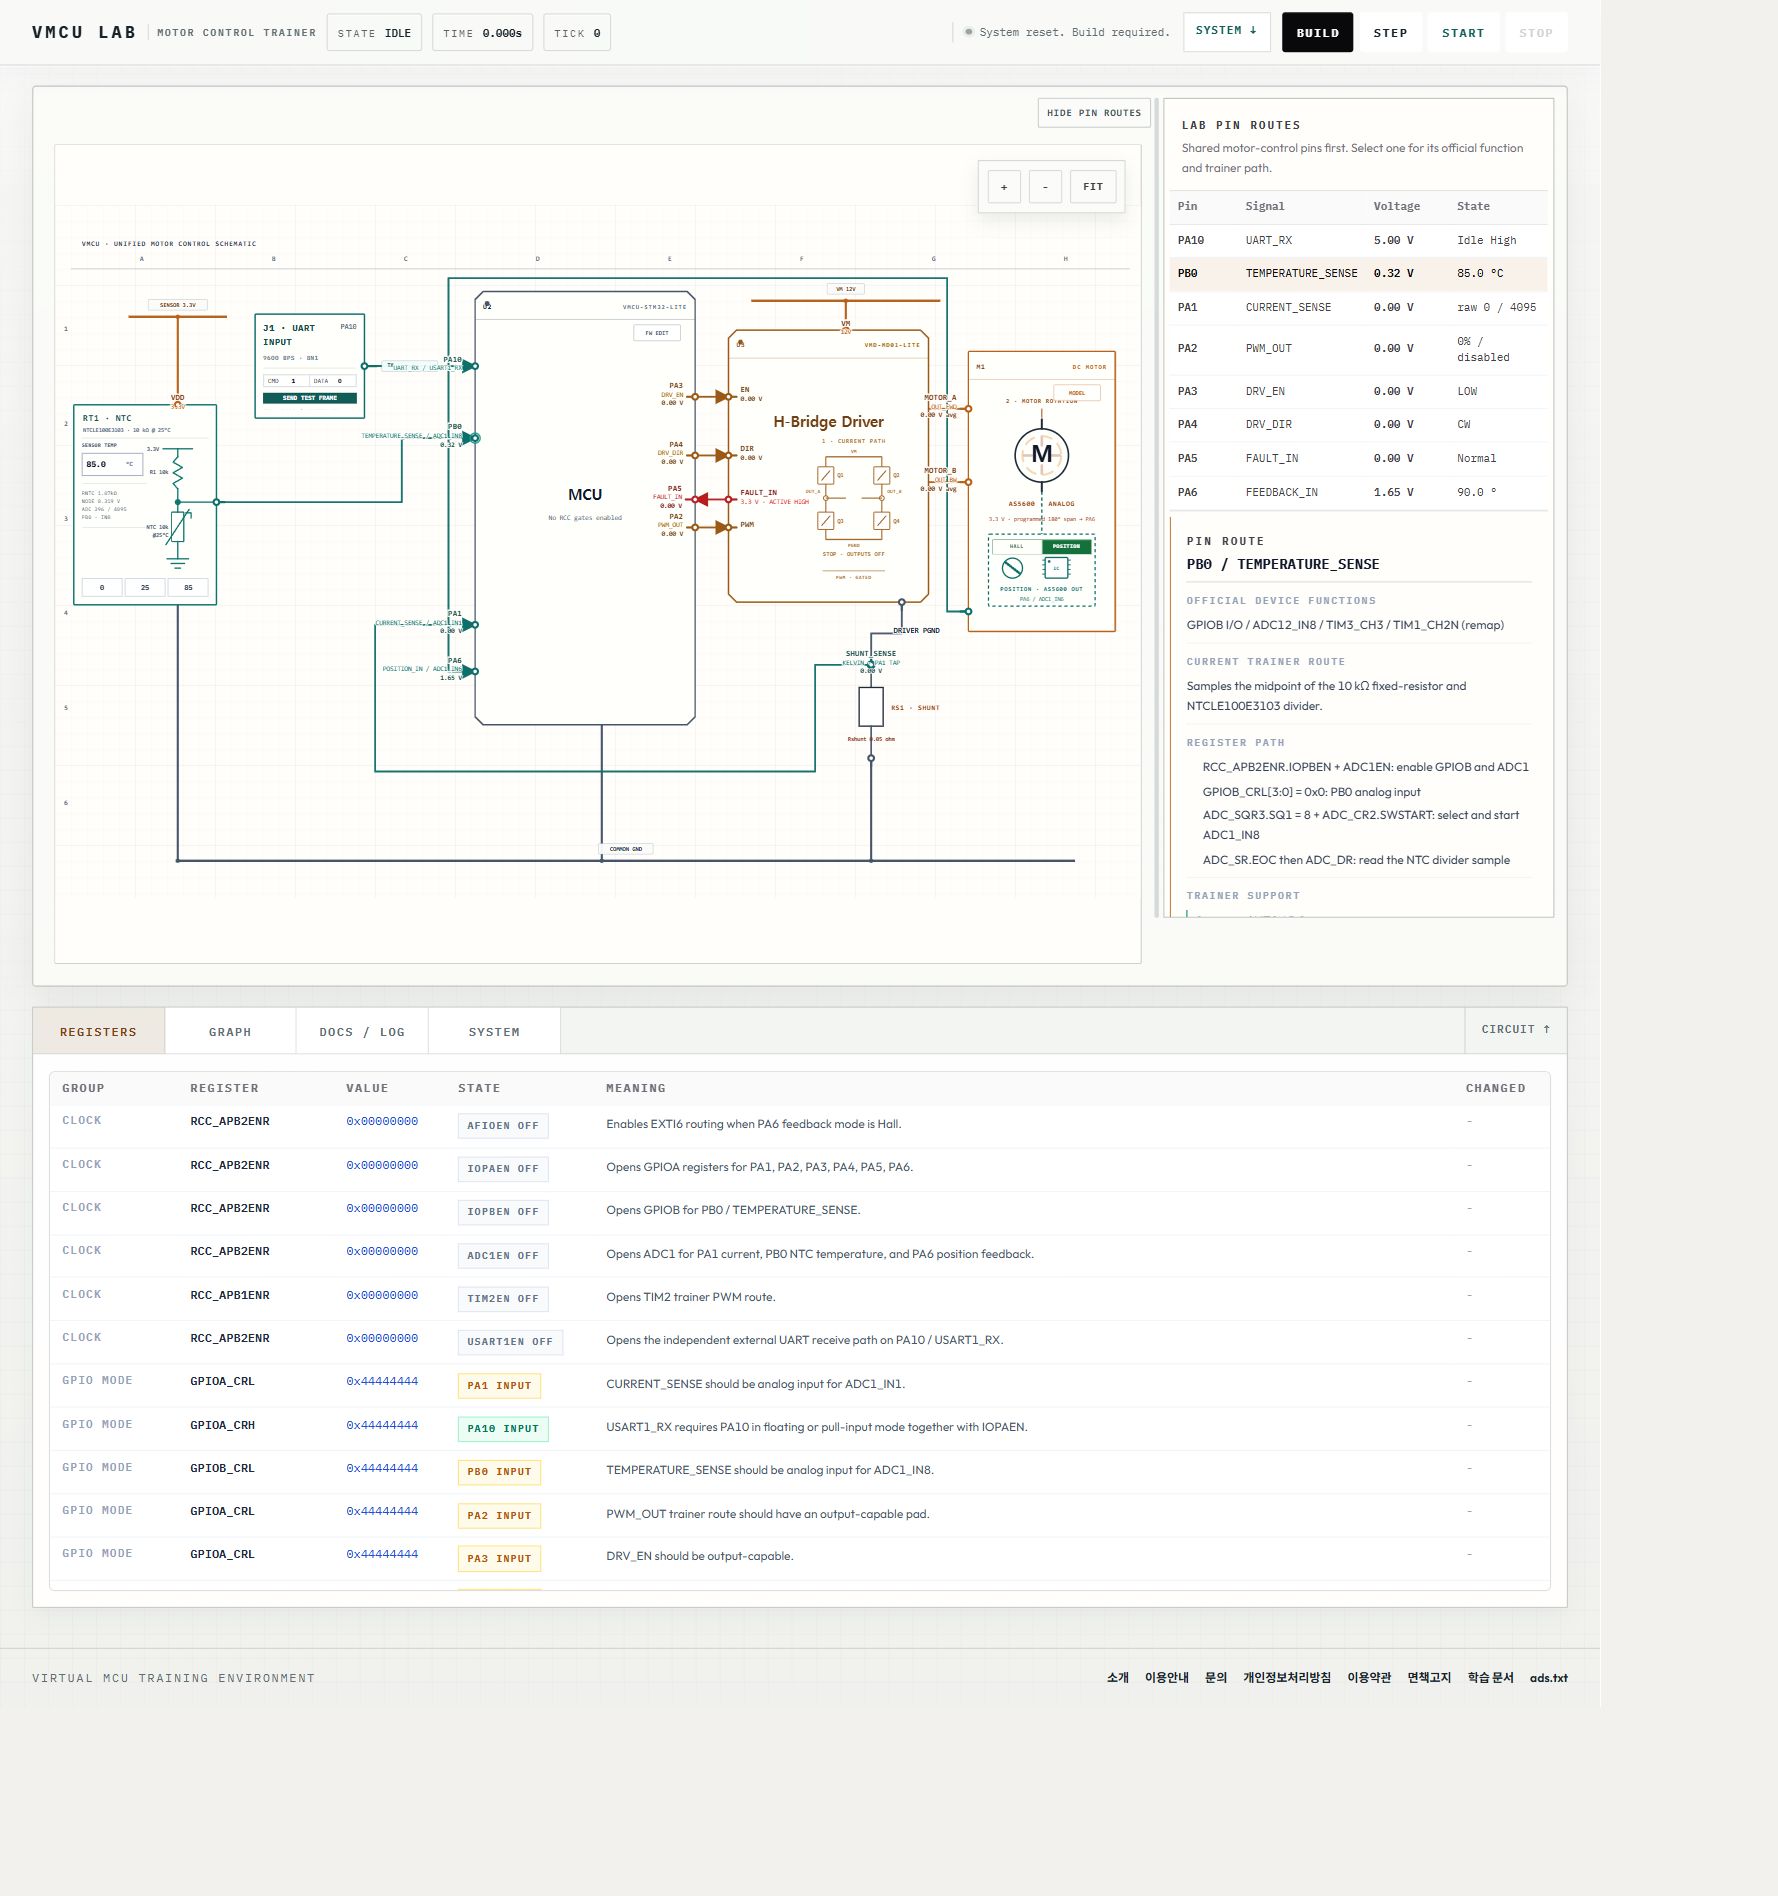Click the STEP button
This screenshot has height=1896, width=1778.
click(1390, 32)
